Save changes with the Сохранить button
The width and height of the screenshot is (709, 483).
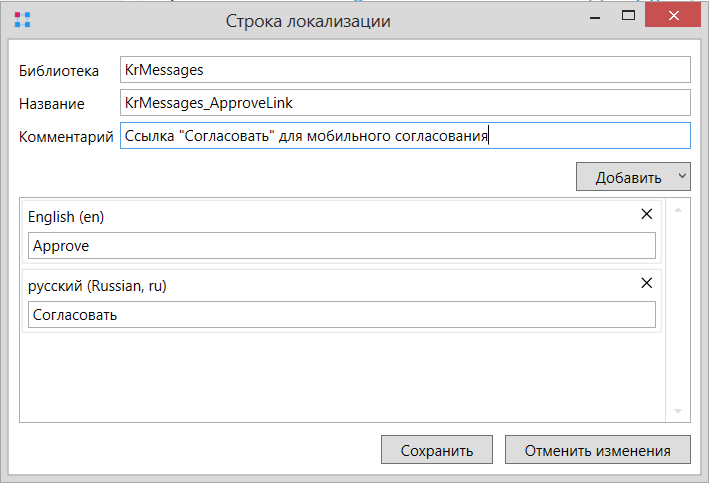pos(437,450)
